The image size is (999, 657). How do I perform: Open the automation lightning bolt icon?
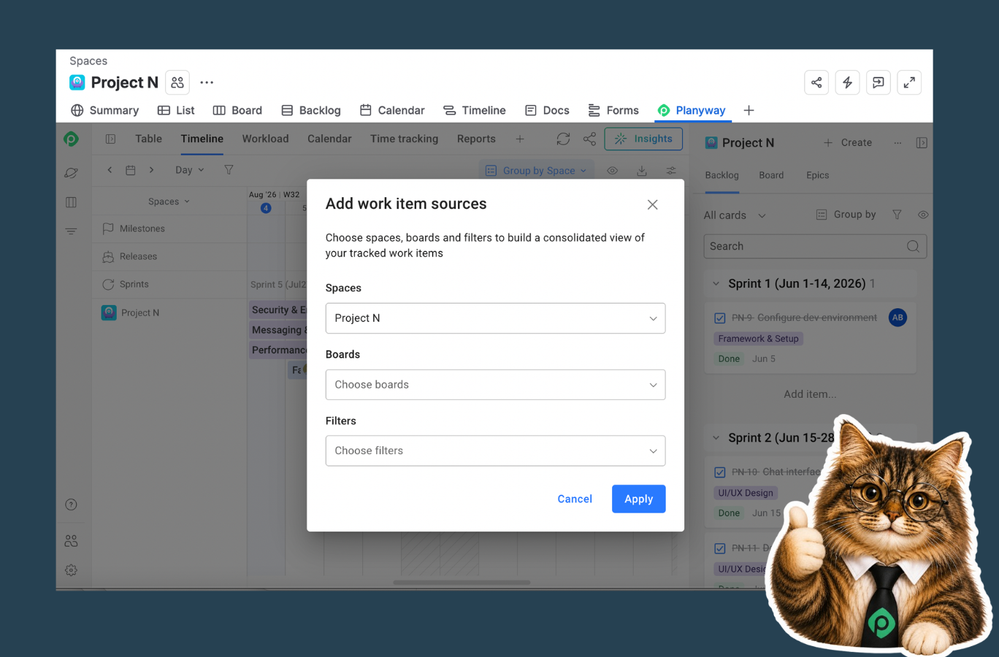pos(847,82)
